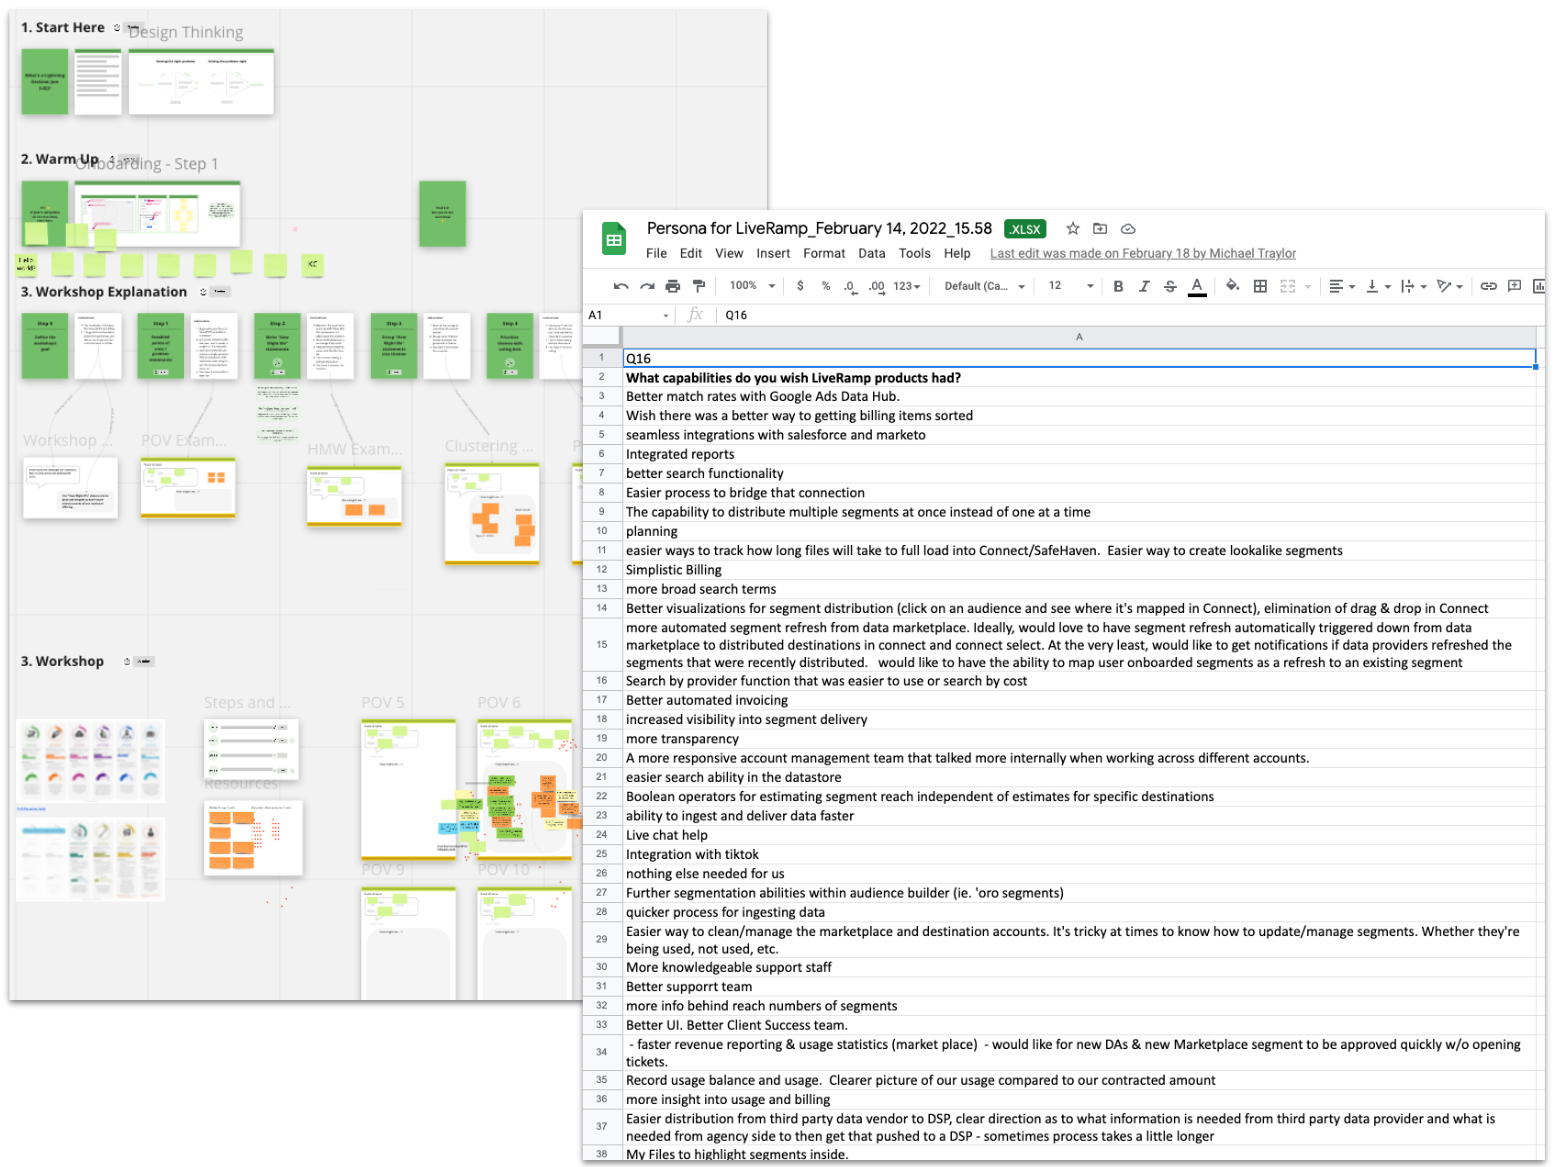Star the Persona for LiveRamp document
Viewport: 1562px width, 1167px height.
1073,229
